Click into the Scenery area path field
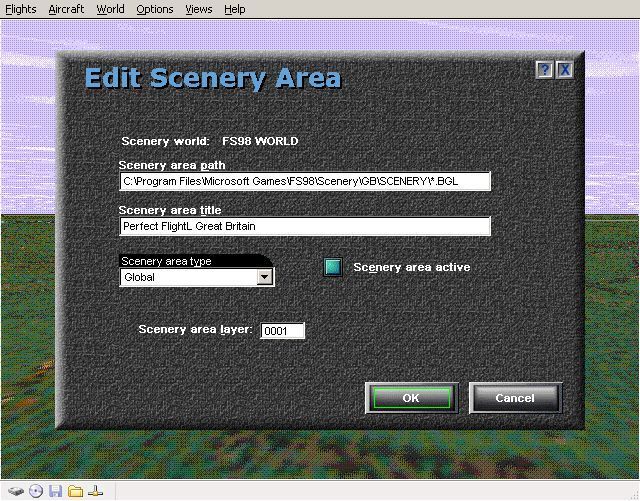640x501 pixels. point(305,181)
